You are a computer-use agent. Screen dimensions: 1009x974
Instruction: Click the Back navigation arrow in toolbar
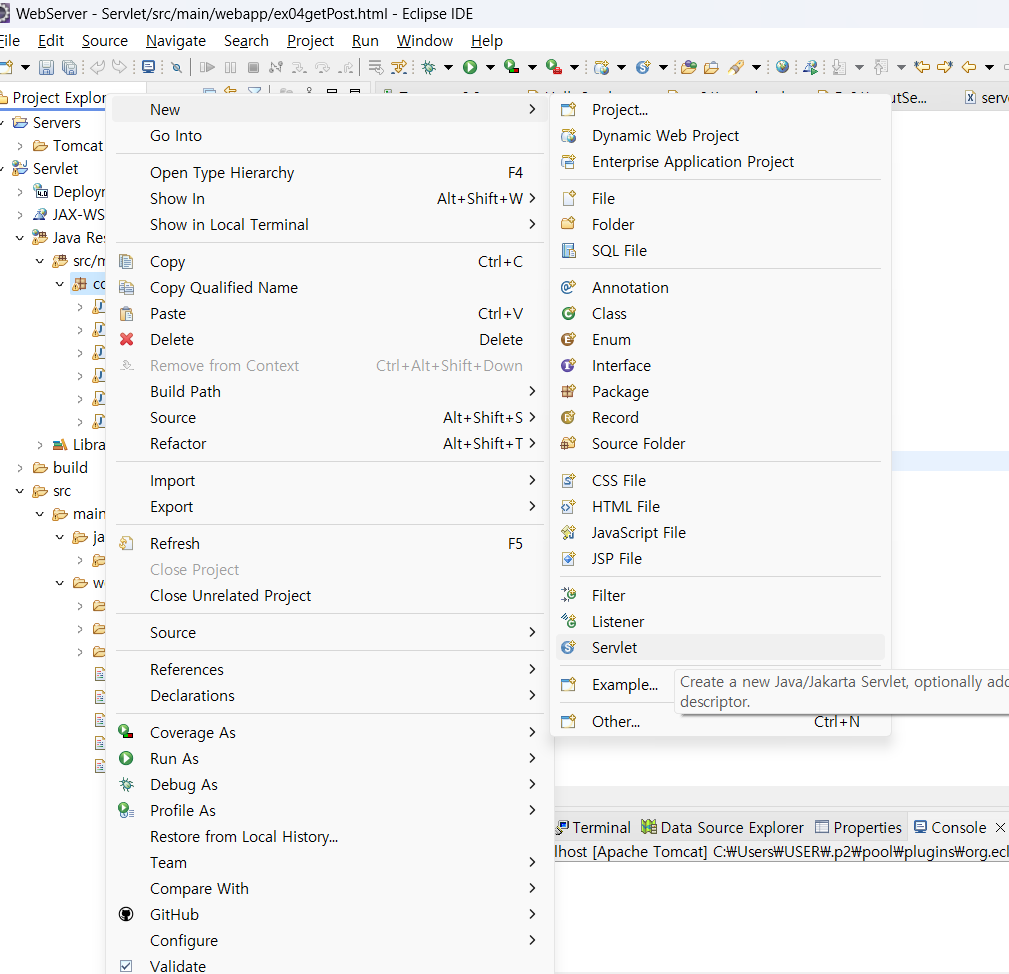click(968, 66)
